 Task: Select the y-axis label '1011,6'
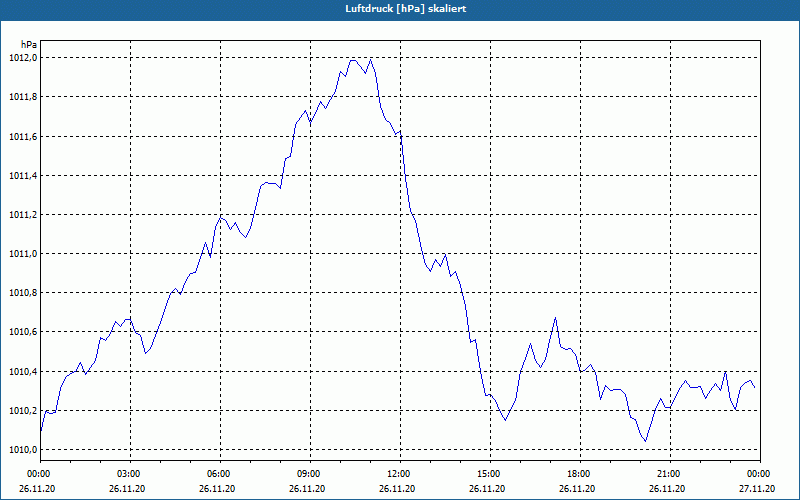point(23,136)
